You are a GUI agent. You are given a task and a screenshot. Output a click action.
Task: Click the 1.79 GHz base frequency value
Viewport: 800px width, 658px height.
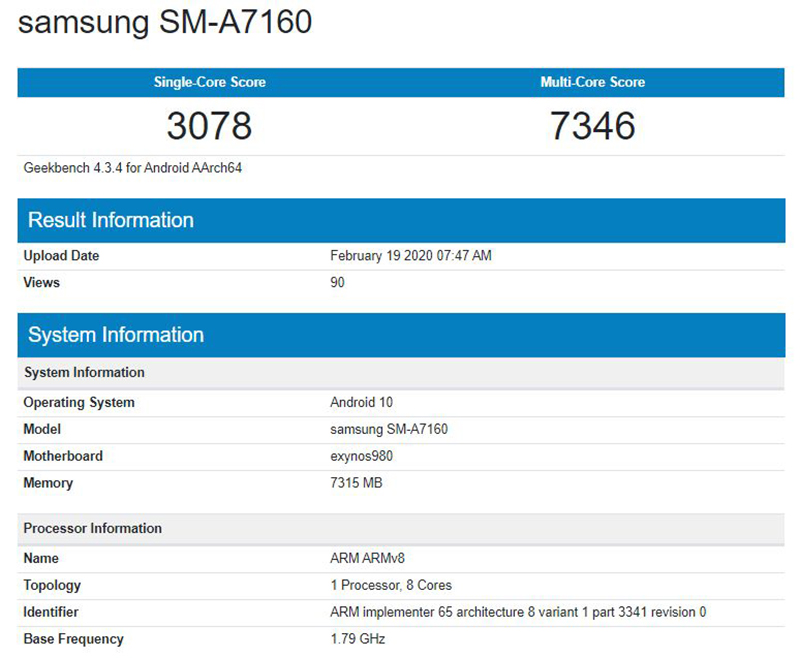[357, 639]
